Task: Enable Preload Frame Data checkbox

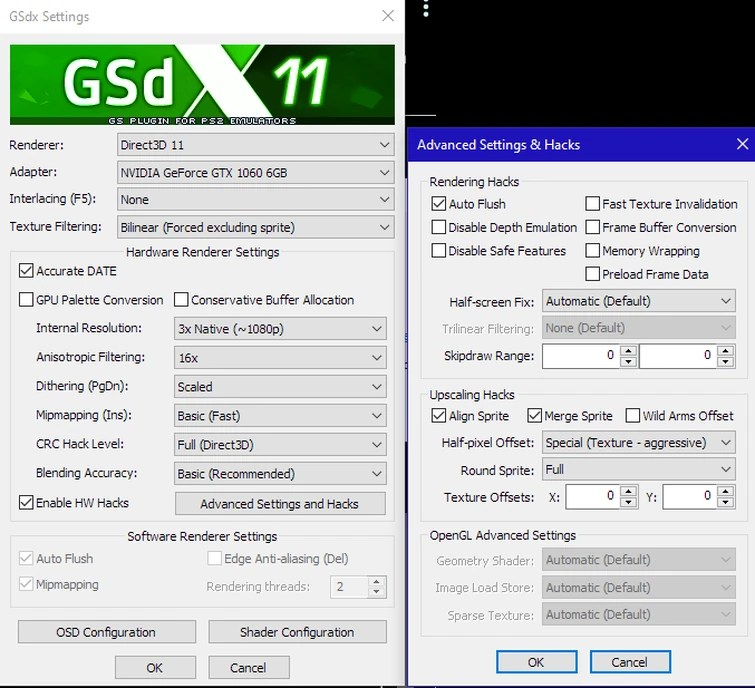Action: [x=592, y=274]
